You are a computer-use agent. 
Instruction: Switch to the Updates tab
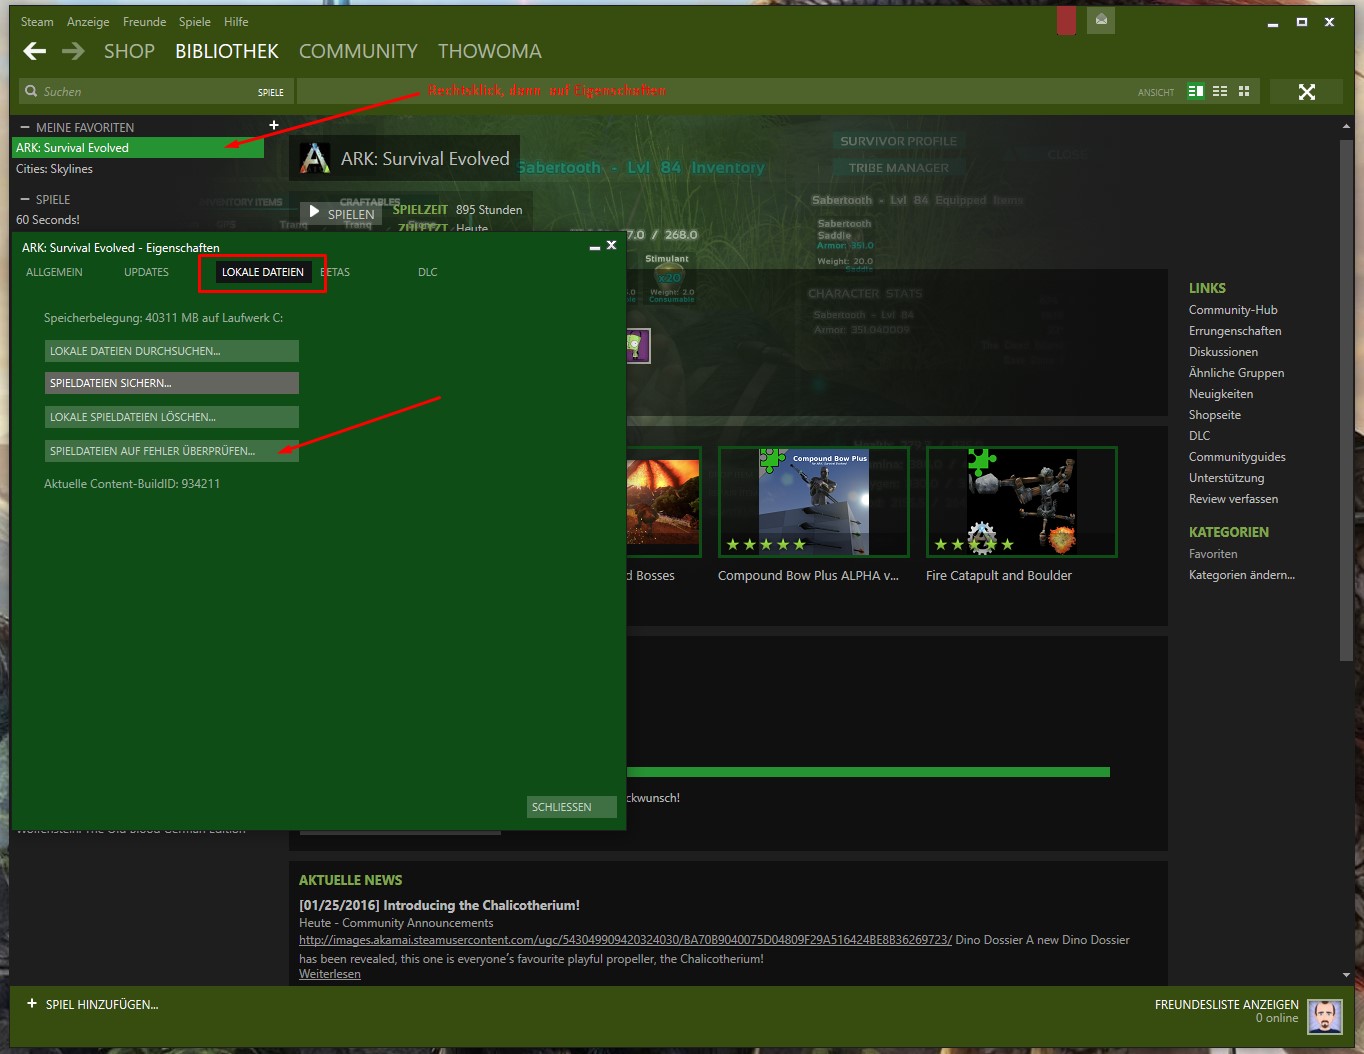coord(146,272)
